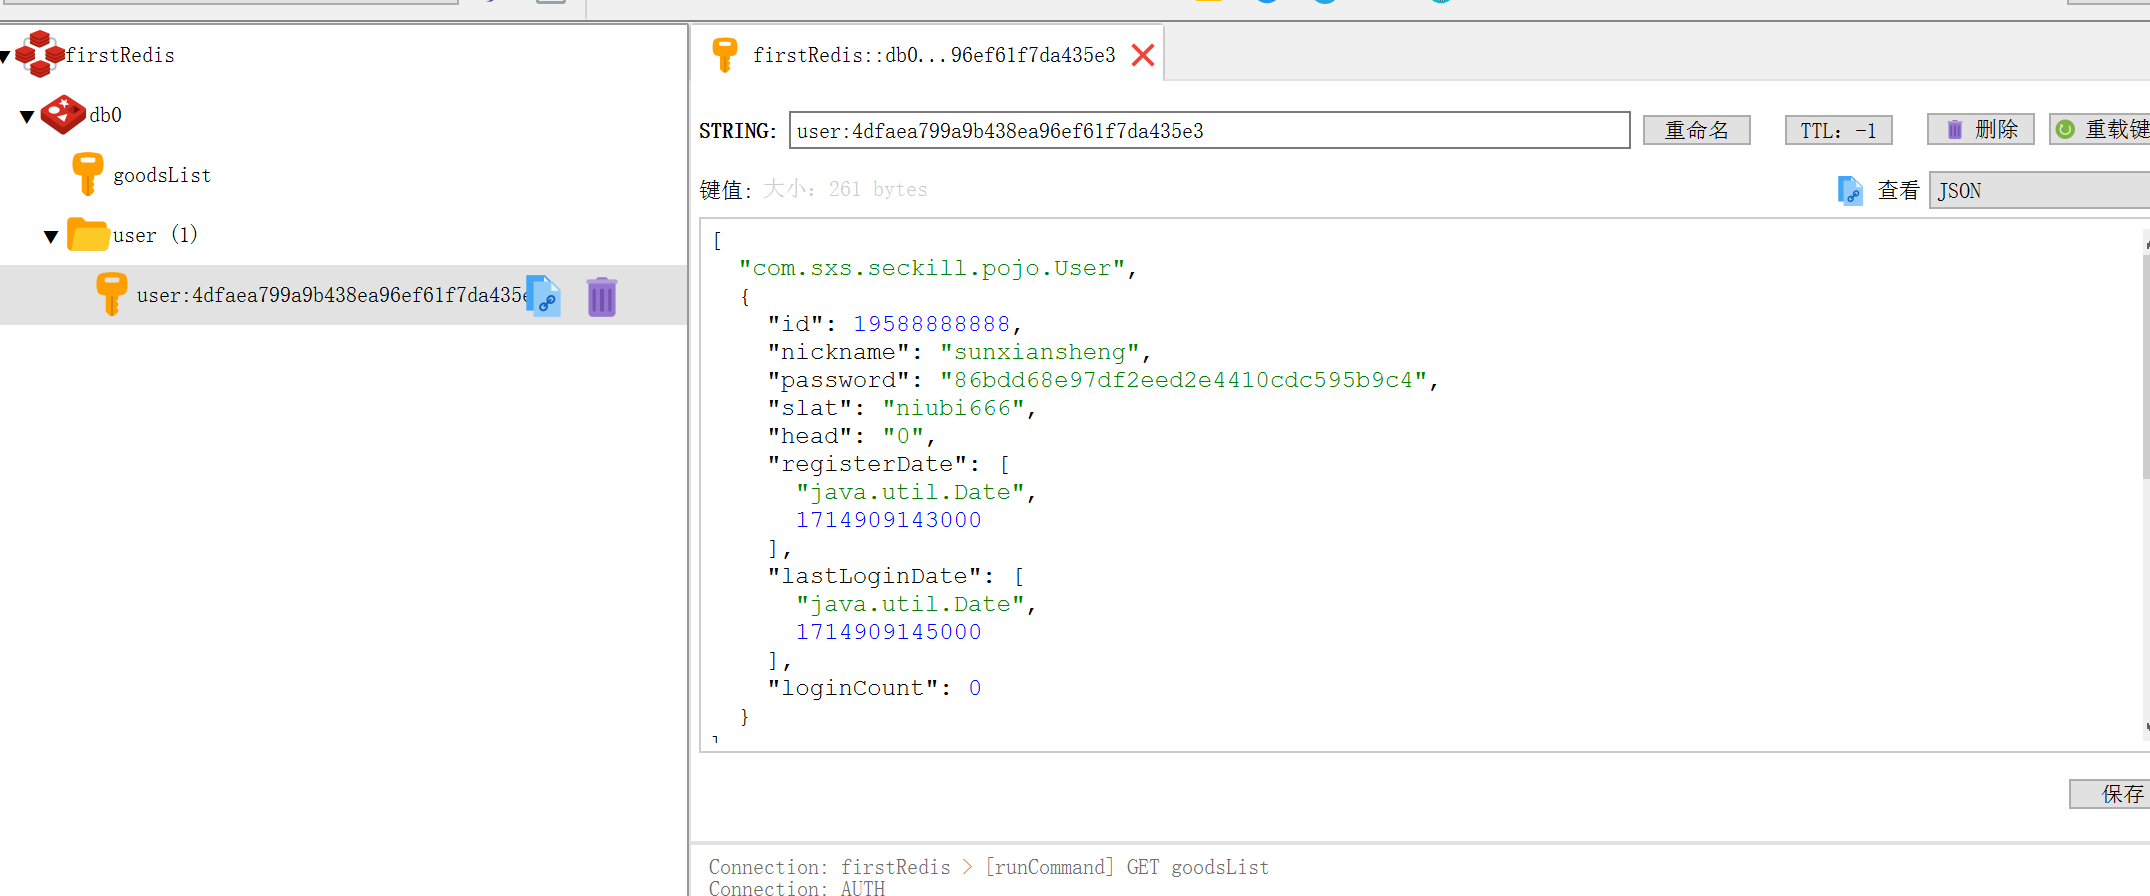Click the "registerDate" key text
Viewport: 2150px width, 896px height.
(x=867, y=464)
